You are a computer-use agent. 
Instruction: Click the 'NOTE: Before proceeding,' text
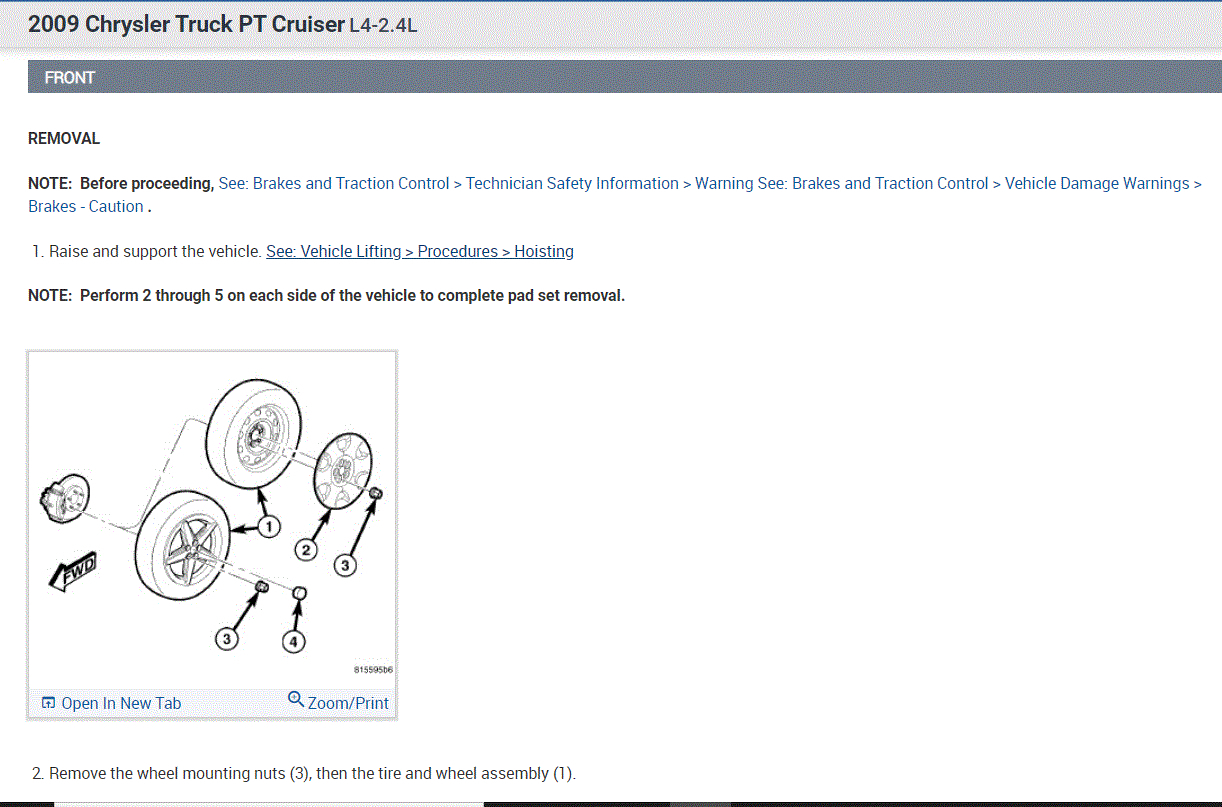pos(121,183)
